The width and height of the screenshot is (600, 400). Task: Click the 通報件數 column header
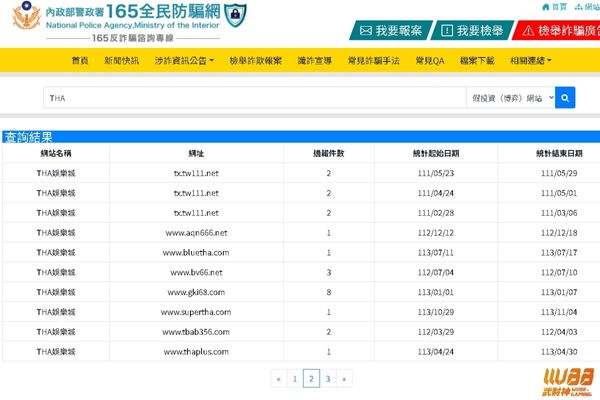click(329, 153)
